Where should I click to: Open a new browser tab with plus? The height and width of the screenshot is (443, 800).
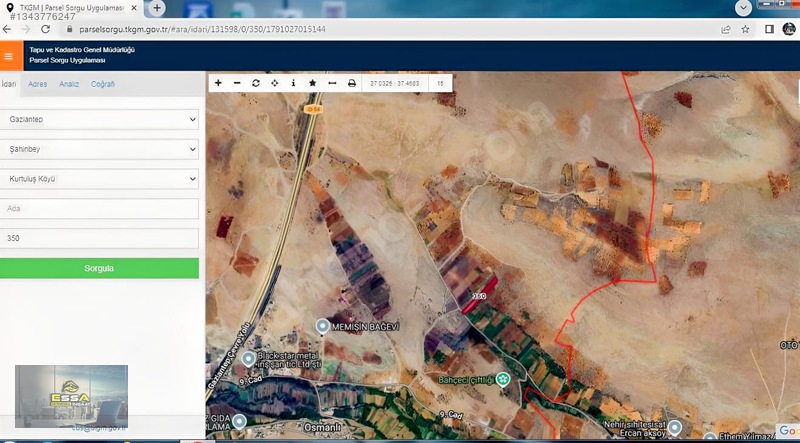[x=157, y=8]
